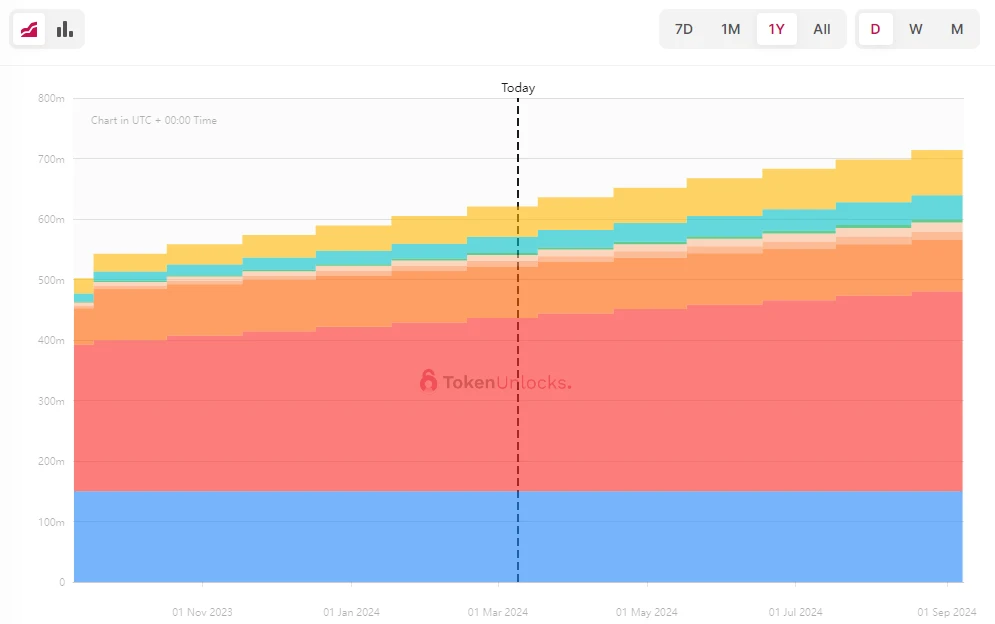Set chart granularity to D (daily)
This screenshot has height=624, width=995.
[x=876, y=29]
